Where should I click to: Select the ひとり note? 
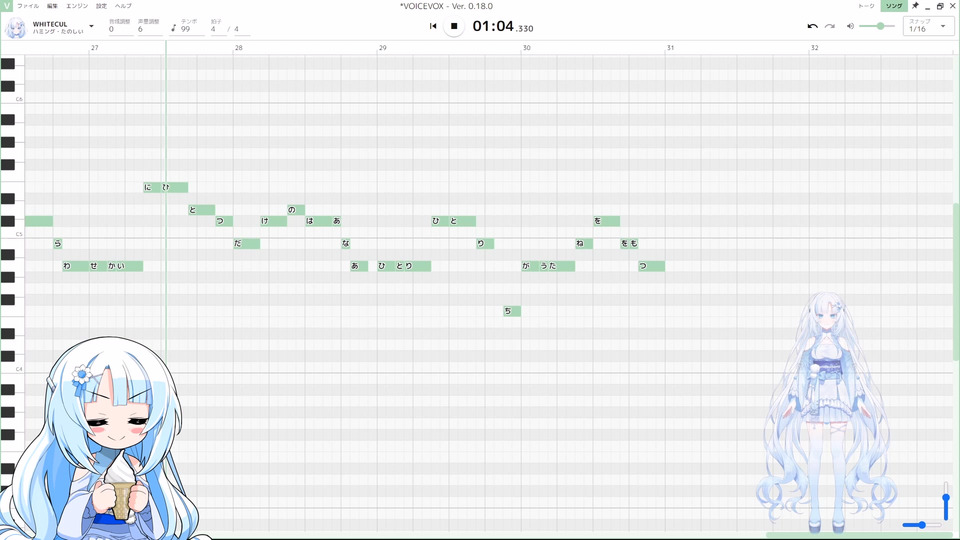(x=404, y=266)
